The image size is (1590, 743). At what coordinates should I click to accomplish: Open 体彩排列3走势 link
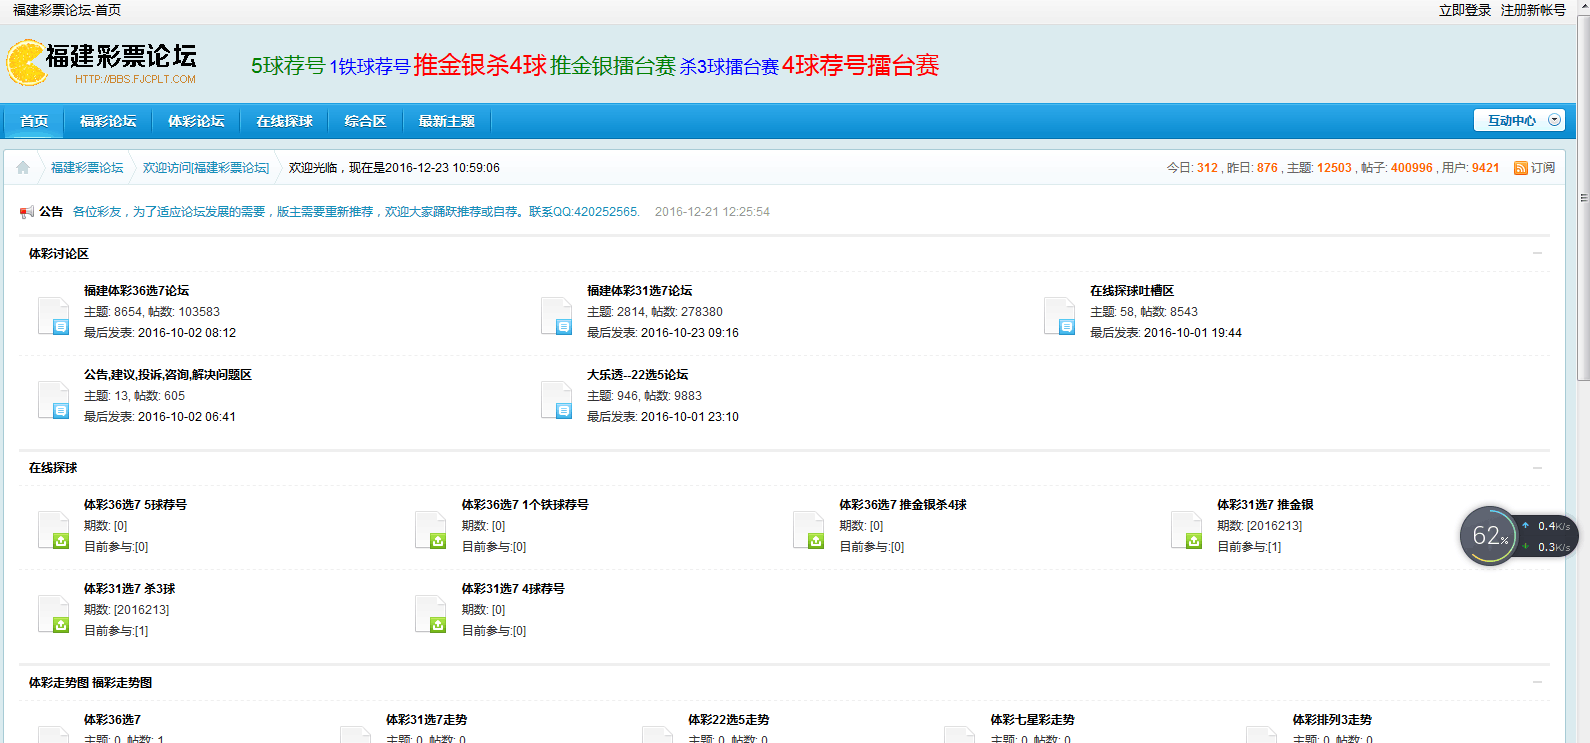1332,720
